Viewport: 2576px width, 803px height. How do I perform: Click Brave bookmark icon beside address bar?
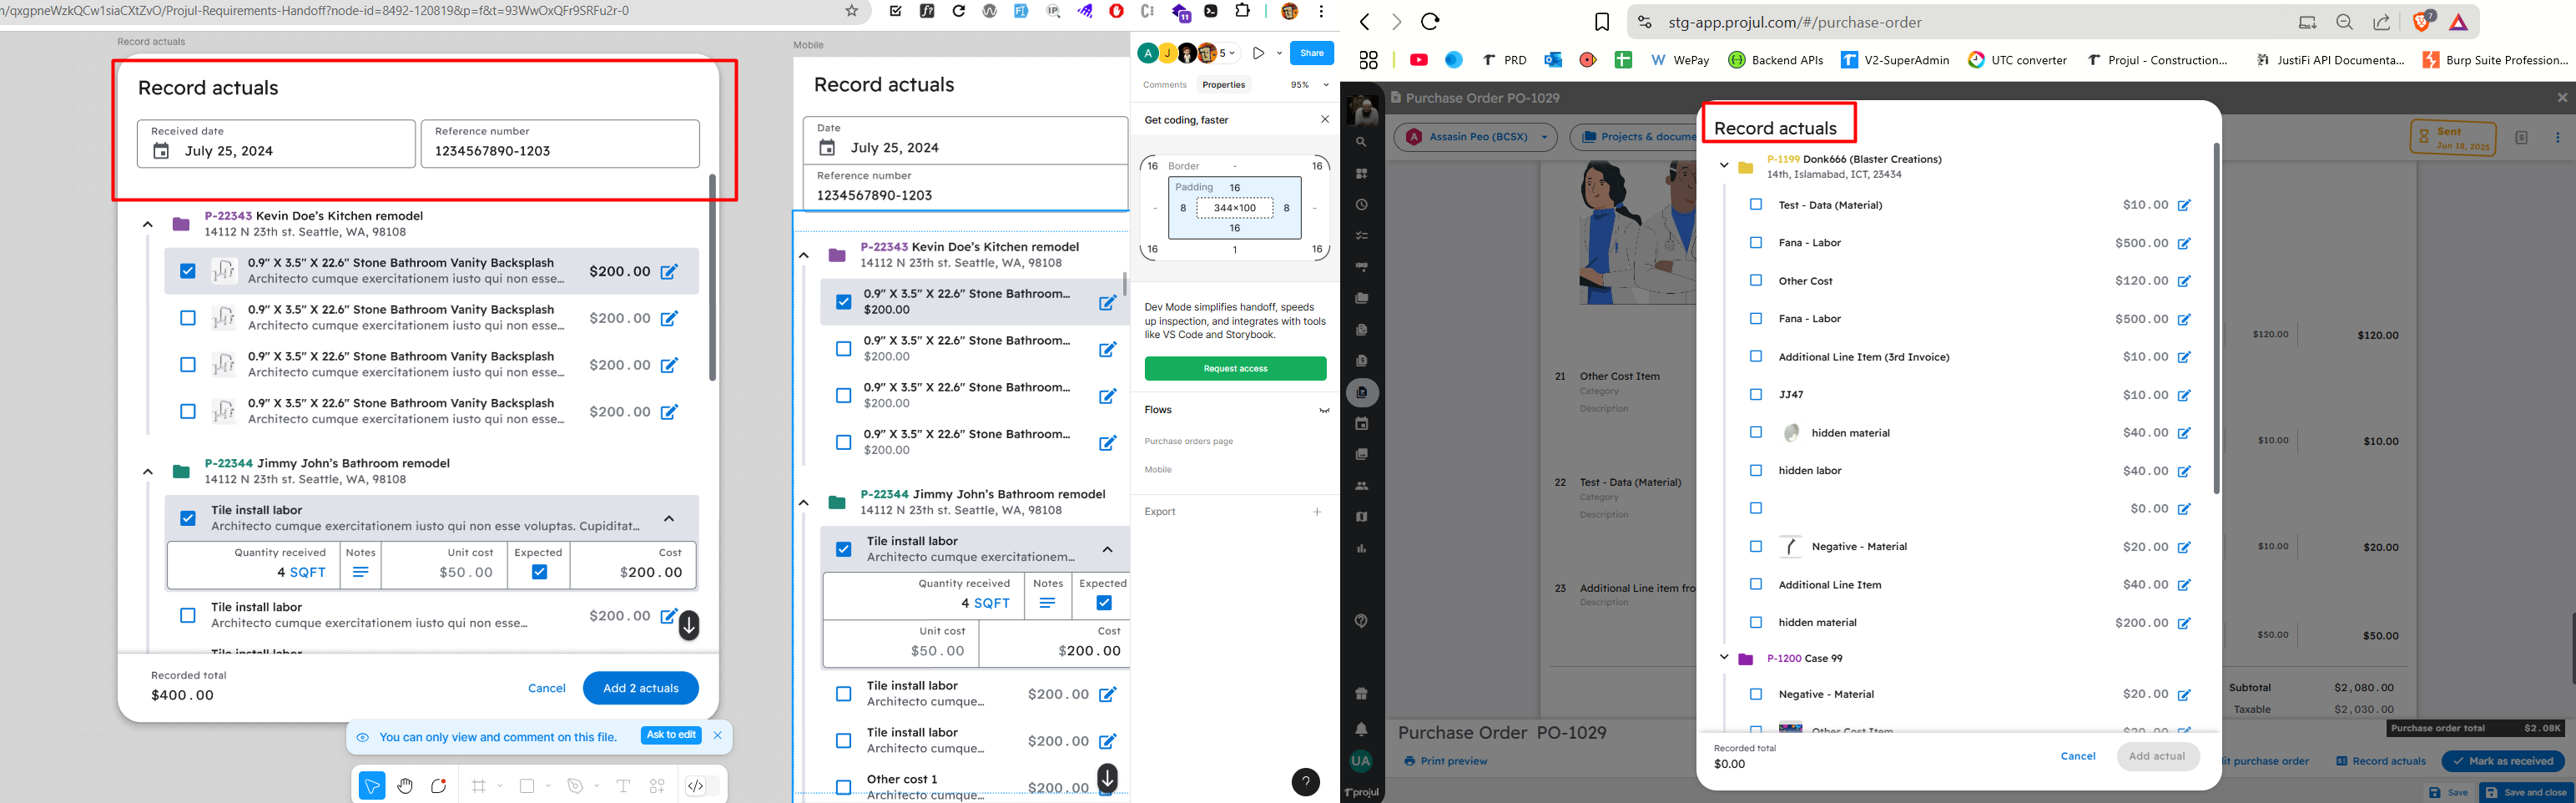pyautogui.click(x=1602, y=22)
